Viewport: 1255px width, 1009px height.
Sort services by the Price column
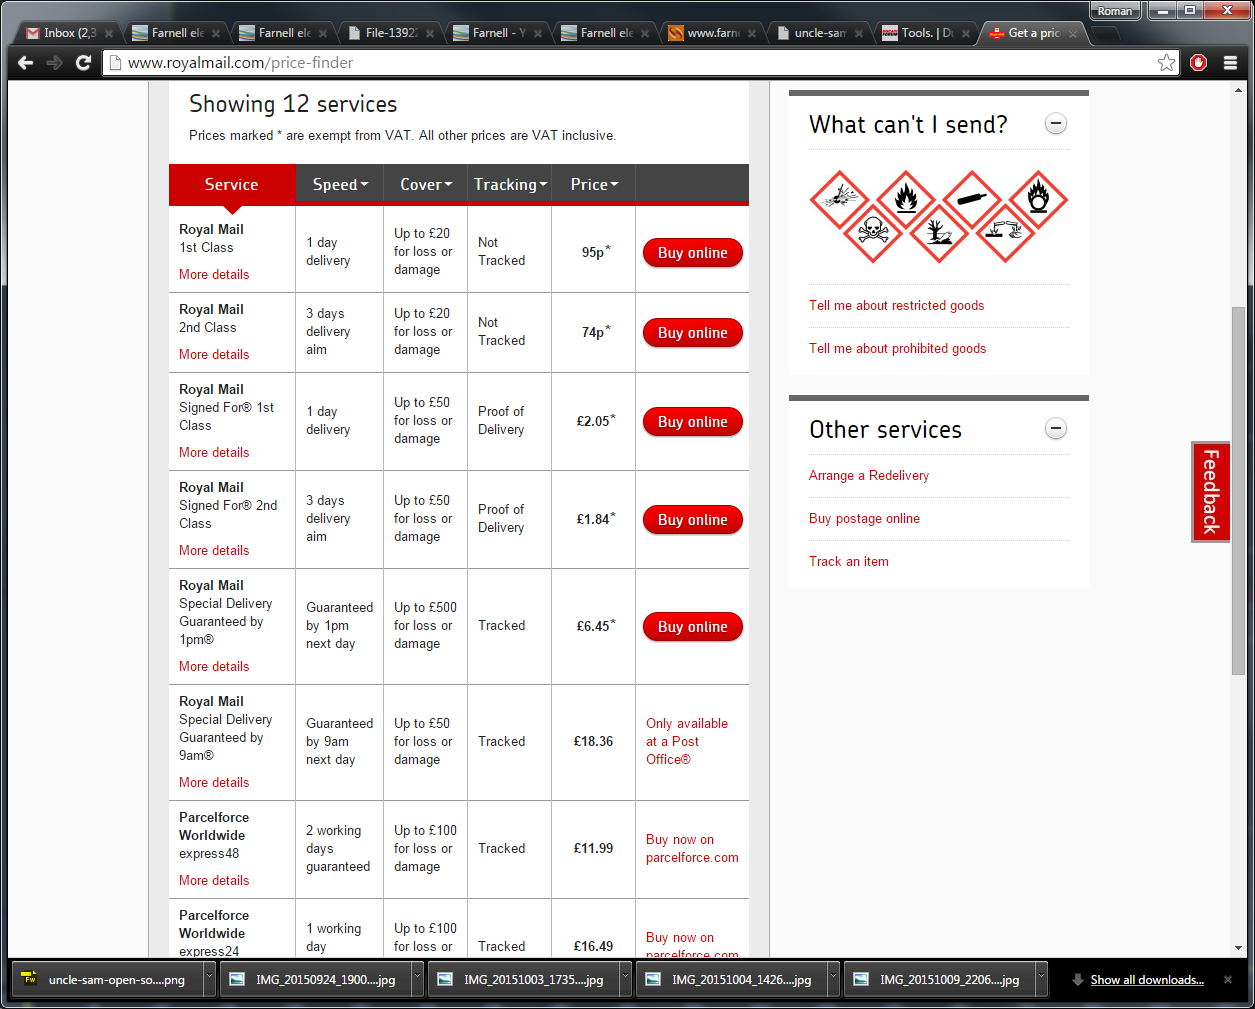(594, 185)
